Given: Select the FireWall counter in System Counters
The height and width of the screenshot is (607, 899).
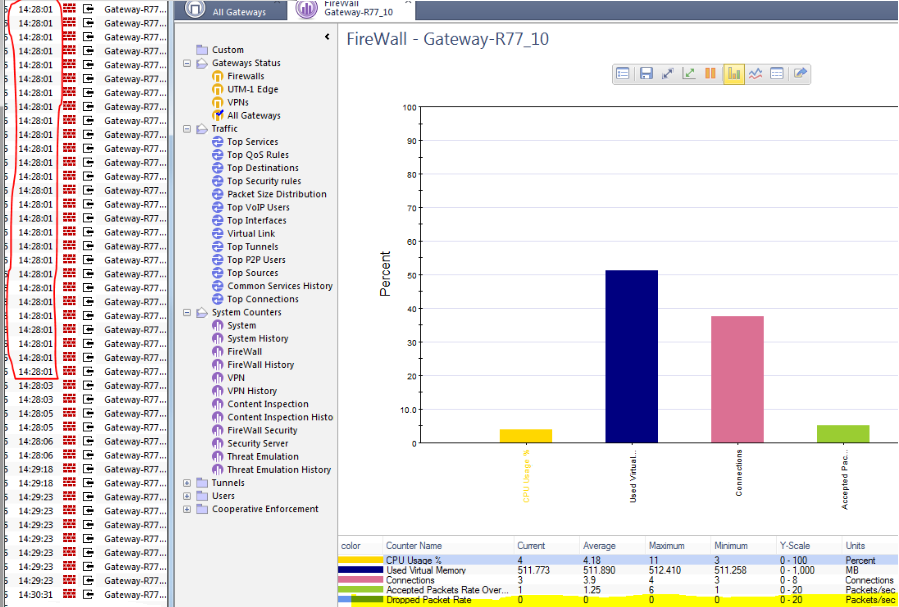Looking at the screenshot, I should tap(246, 351).
